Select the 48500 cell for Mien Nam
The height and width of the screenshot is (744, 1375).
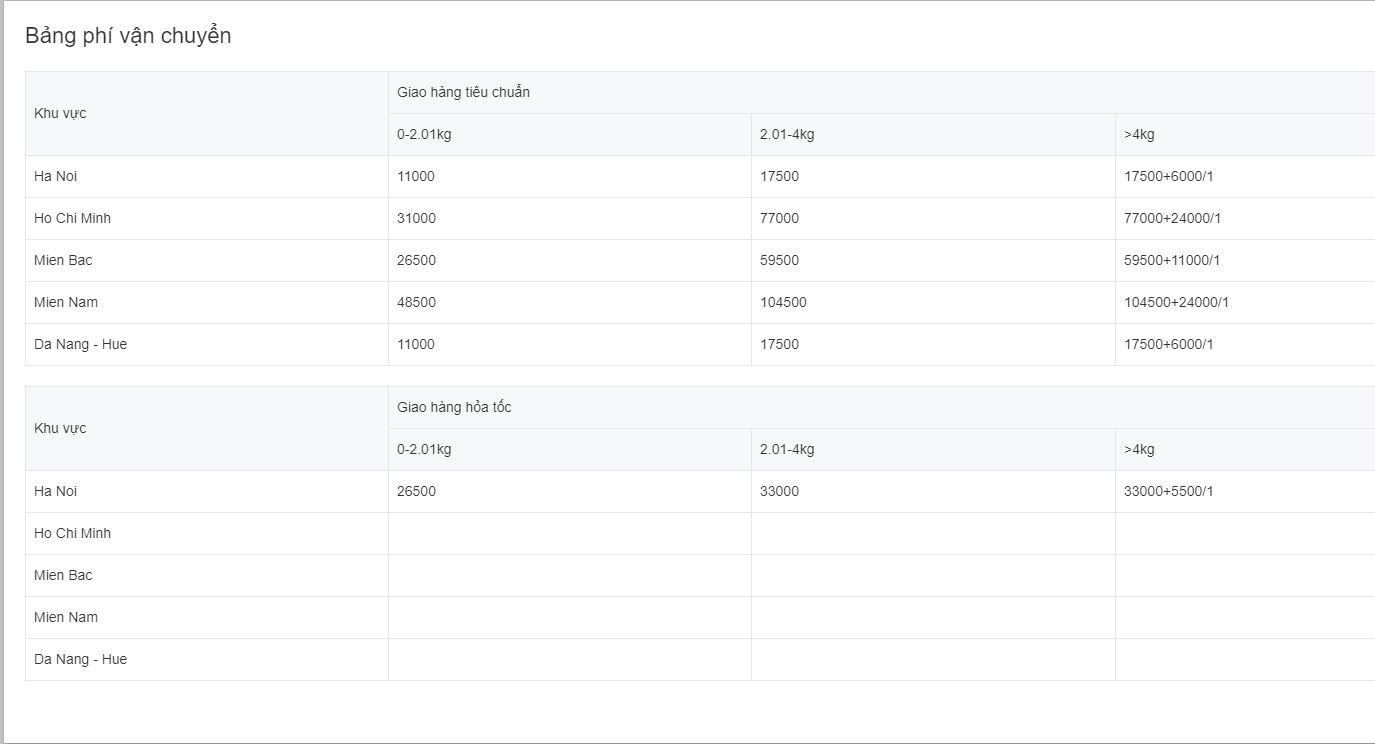click(x=416, y=302)
